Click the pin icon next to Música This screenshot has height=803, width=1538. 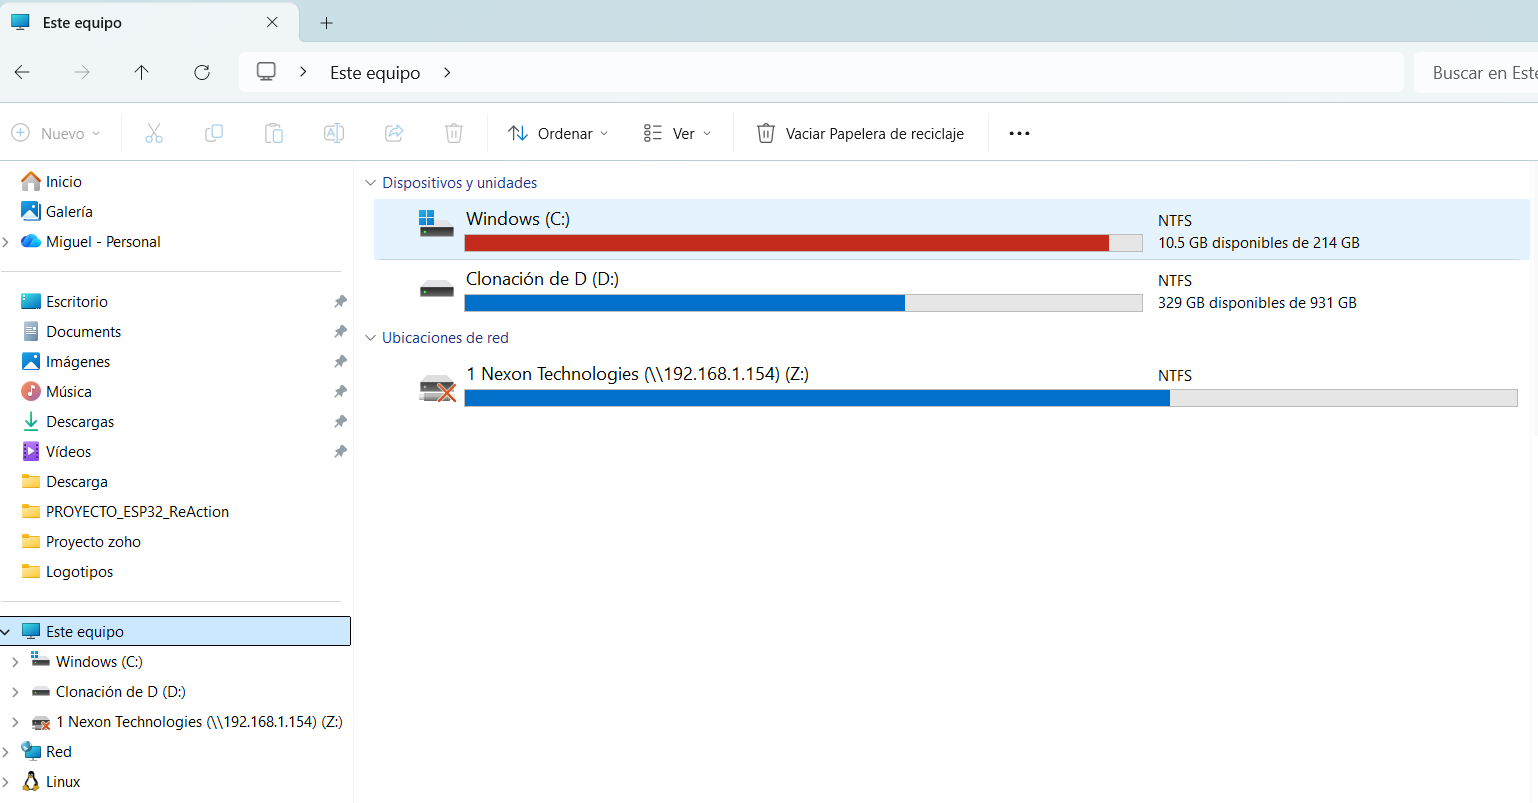340,391
